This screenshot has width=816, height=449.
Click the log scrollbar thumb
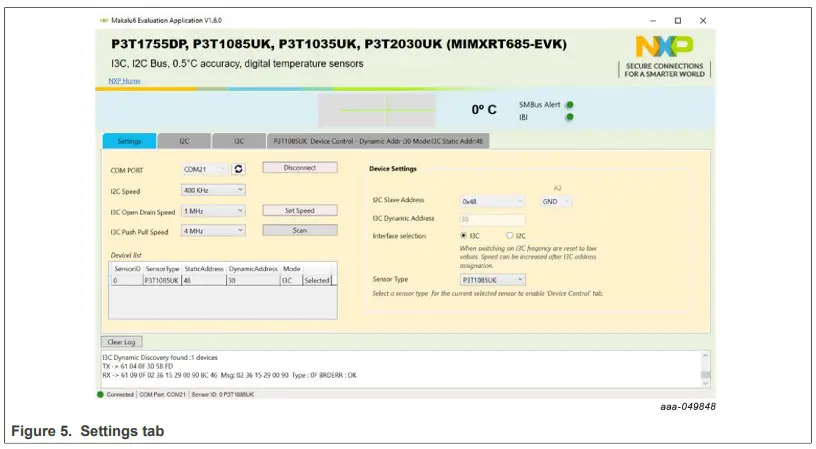coord(705,375)
